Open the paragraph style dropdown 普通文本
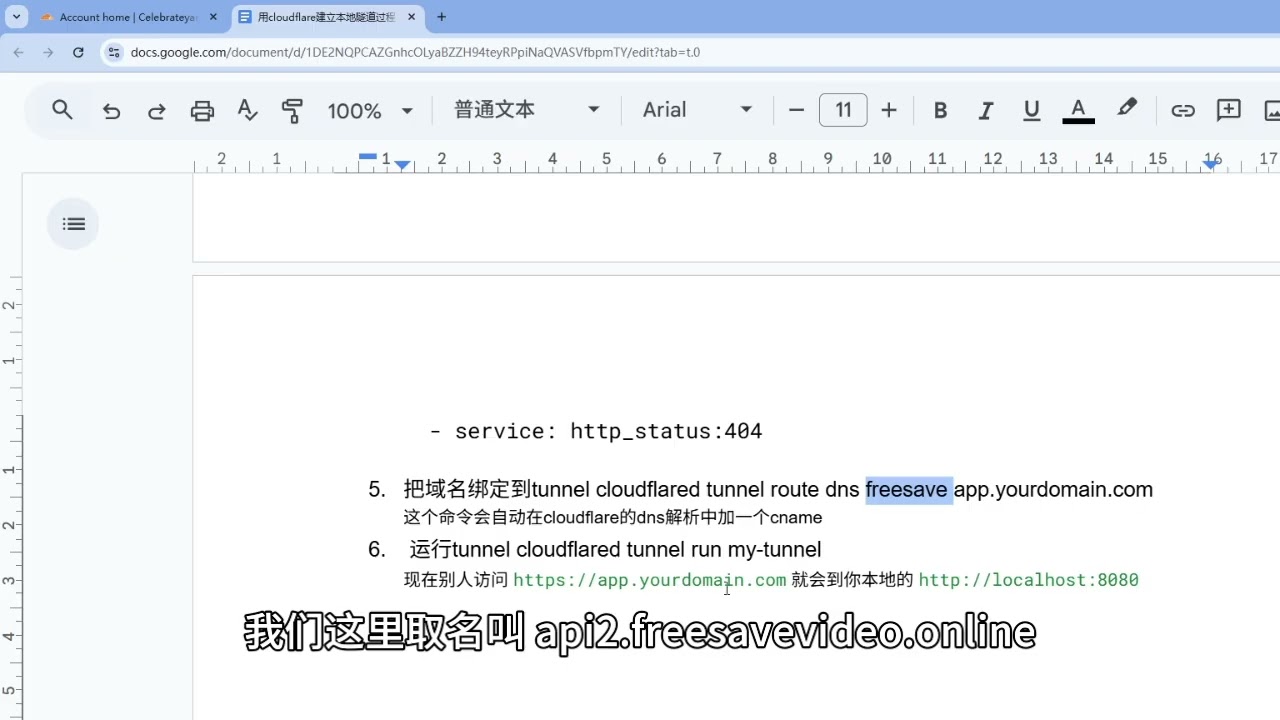This screenshot has width=1280, height=720. [x=526, y=110]
